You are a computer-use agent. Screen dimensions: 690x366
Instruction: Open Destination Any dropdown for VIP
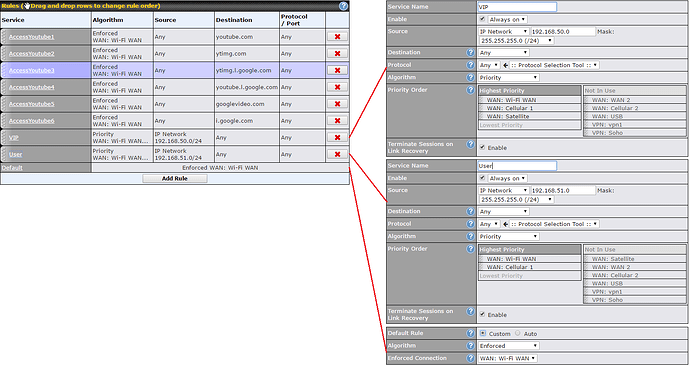point(504,53)
